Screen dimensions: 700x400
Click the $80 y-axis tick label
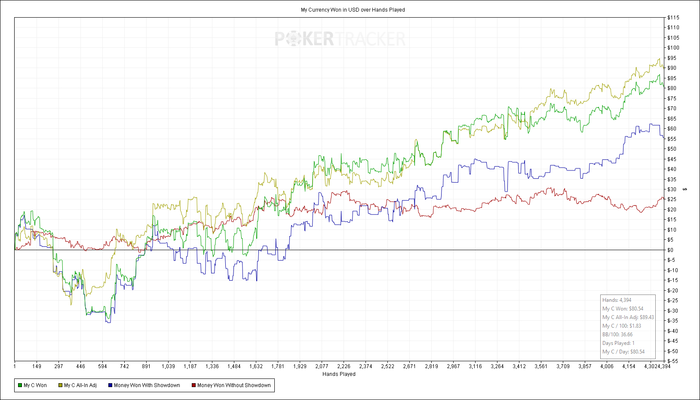tap(672, 88)
